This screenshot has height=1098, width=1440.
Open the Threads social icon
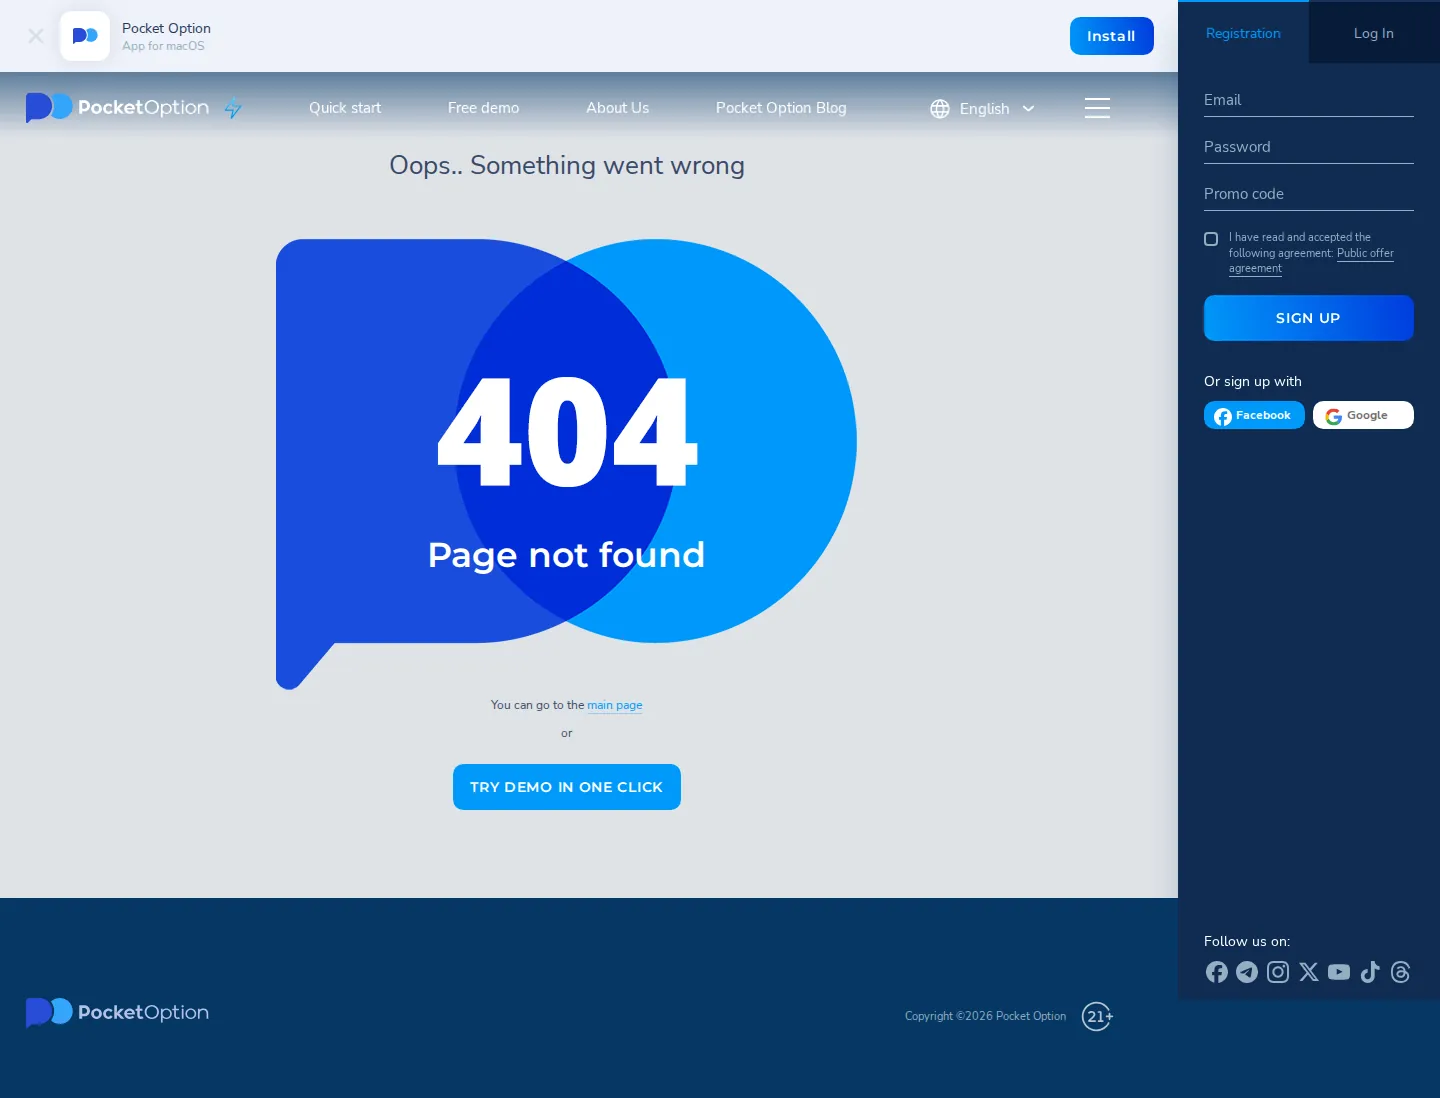click(1401, 972)
